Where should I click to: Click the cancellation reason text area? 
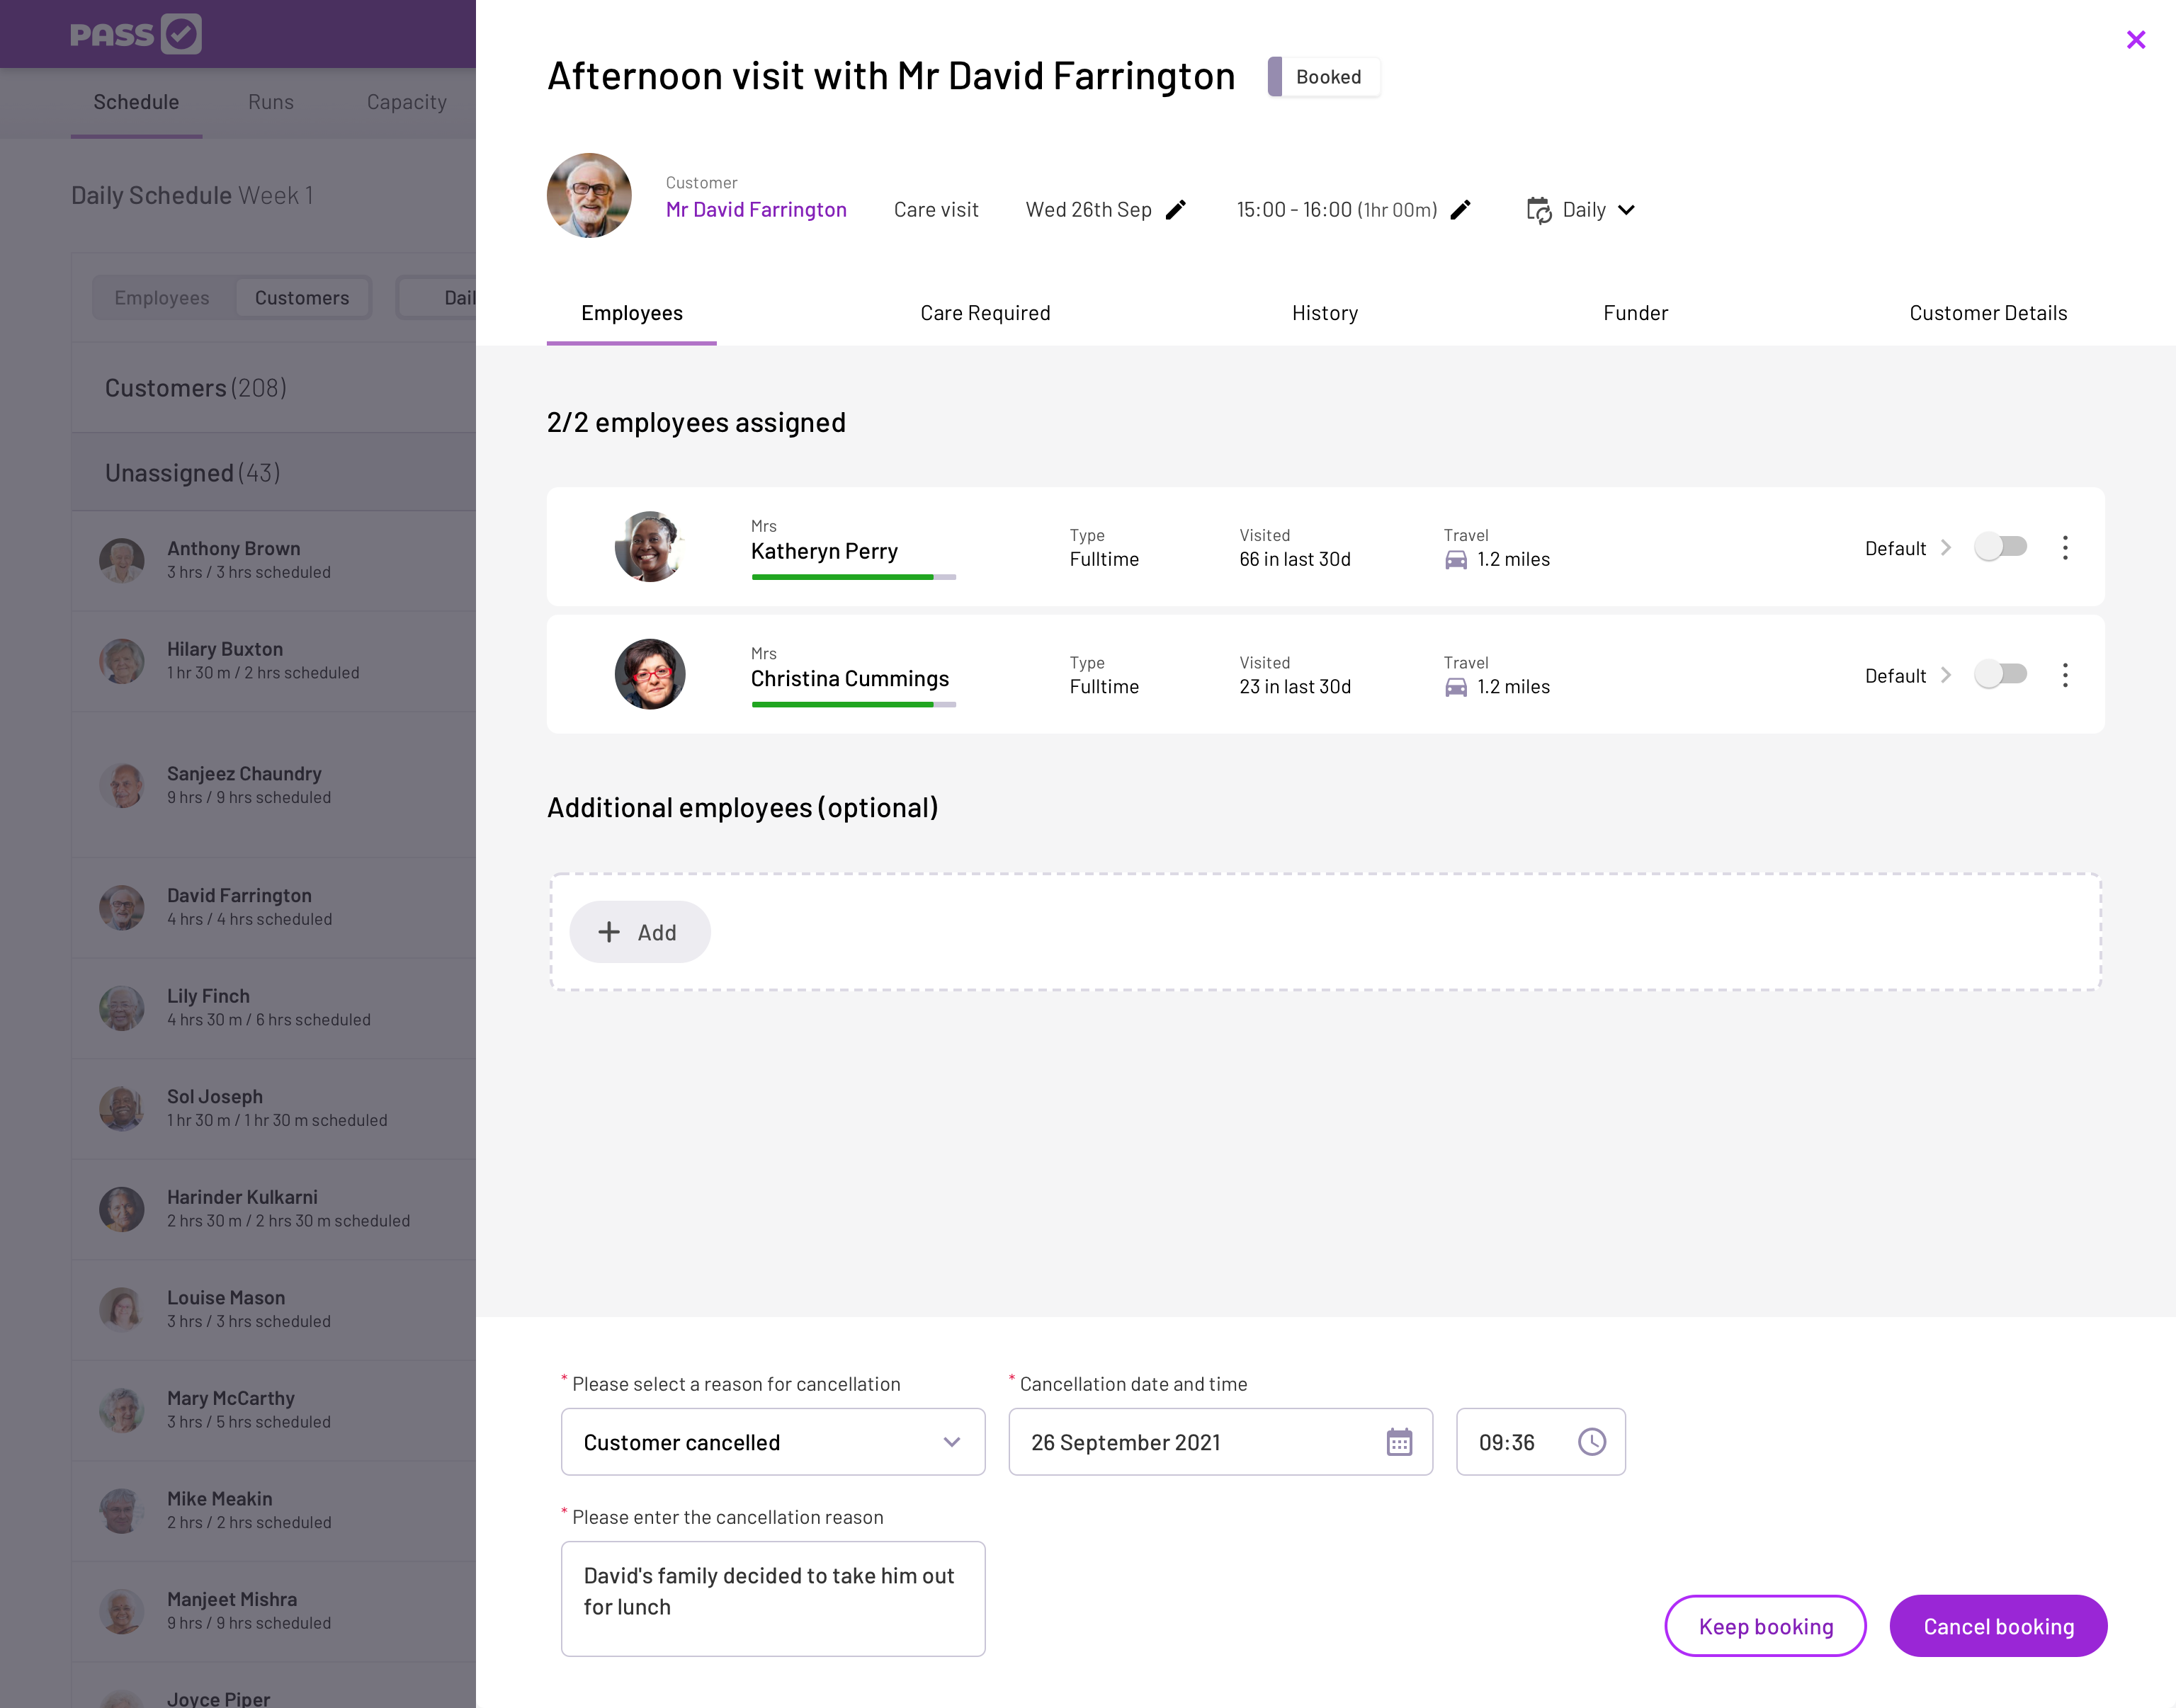(773, 1599)
